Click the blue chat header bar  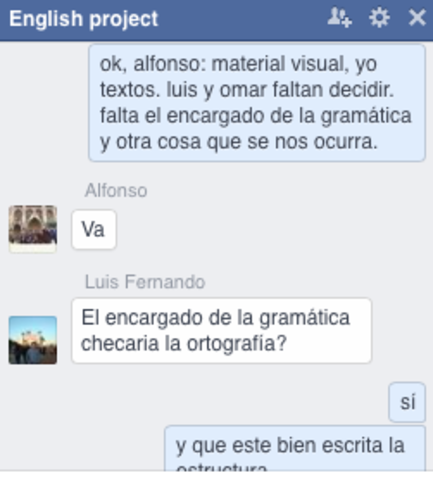[216, 20]
